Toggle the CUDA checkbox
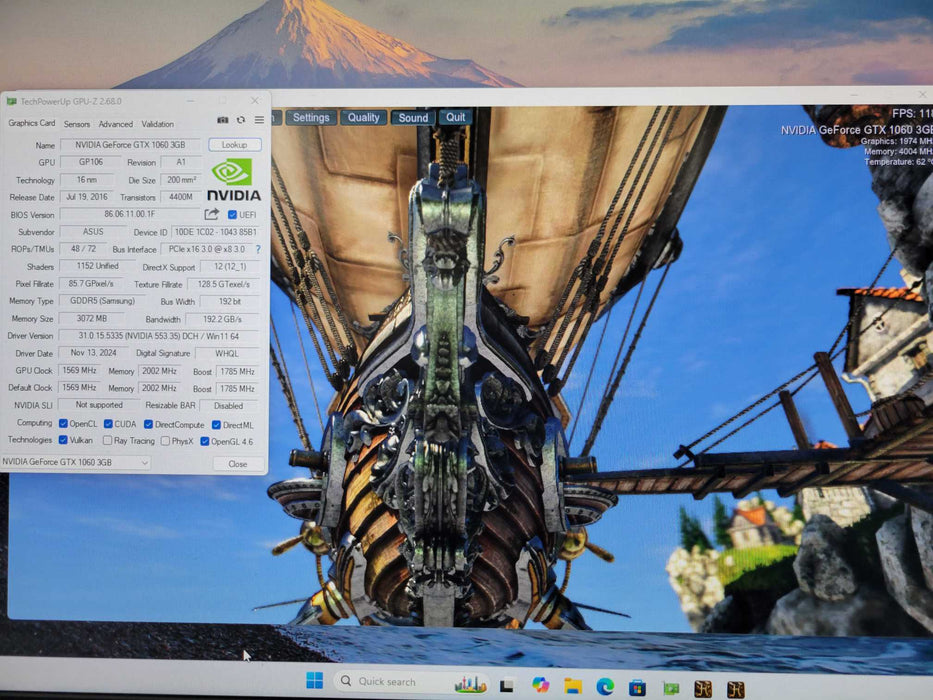933x700 pixels. (x=108, y=424)
